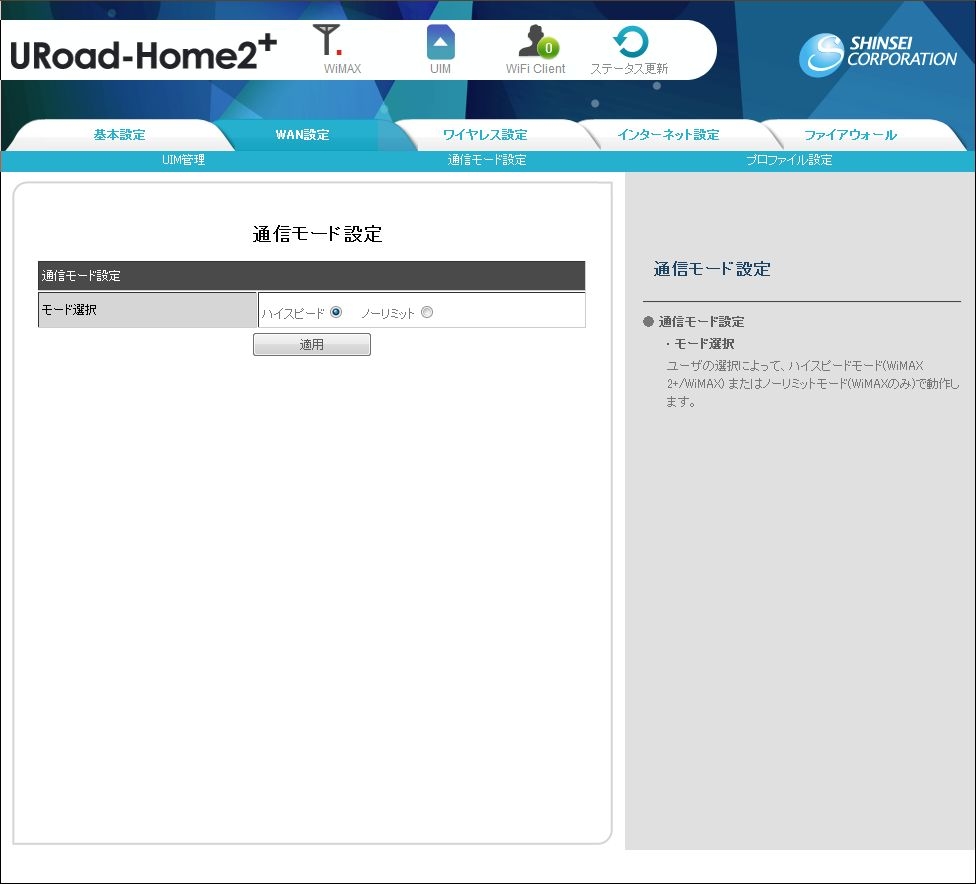Viewport: 976px width, 884px height.
Task: Click the WiMAX antenna status icon
Action: (328, 40)
